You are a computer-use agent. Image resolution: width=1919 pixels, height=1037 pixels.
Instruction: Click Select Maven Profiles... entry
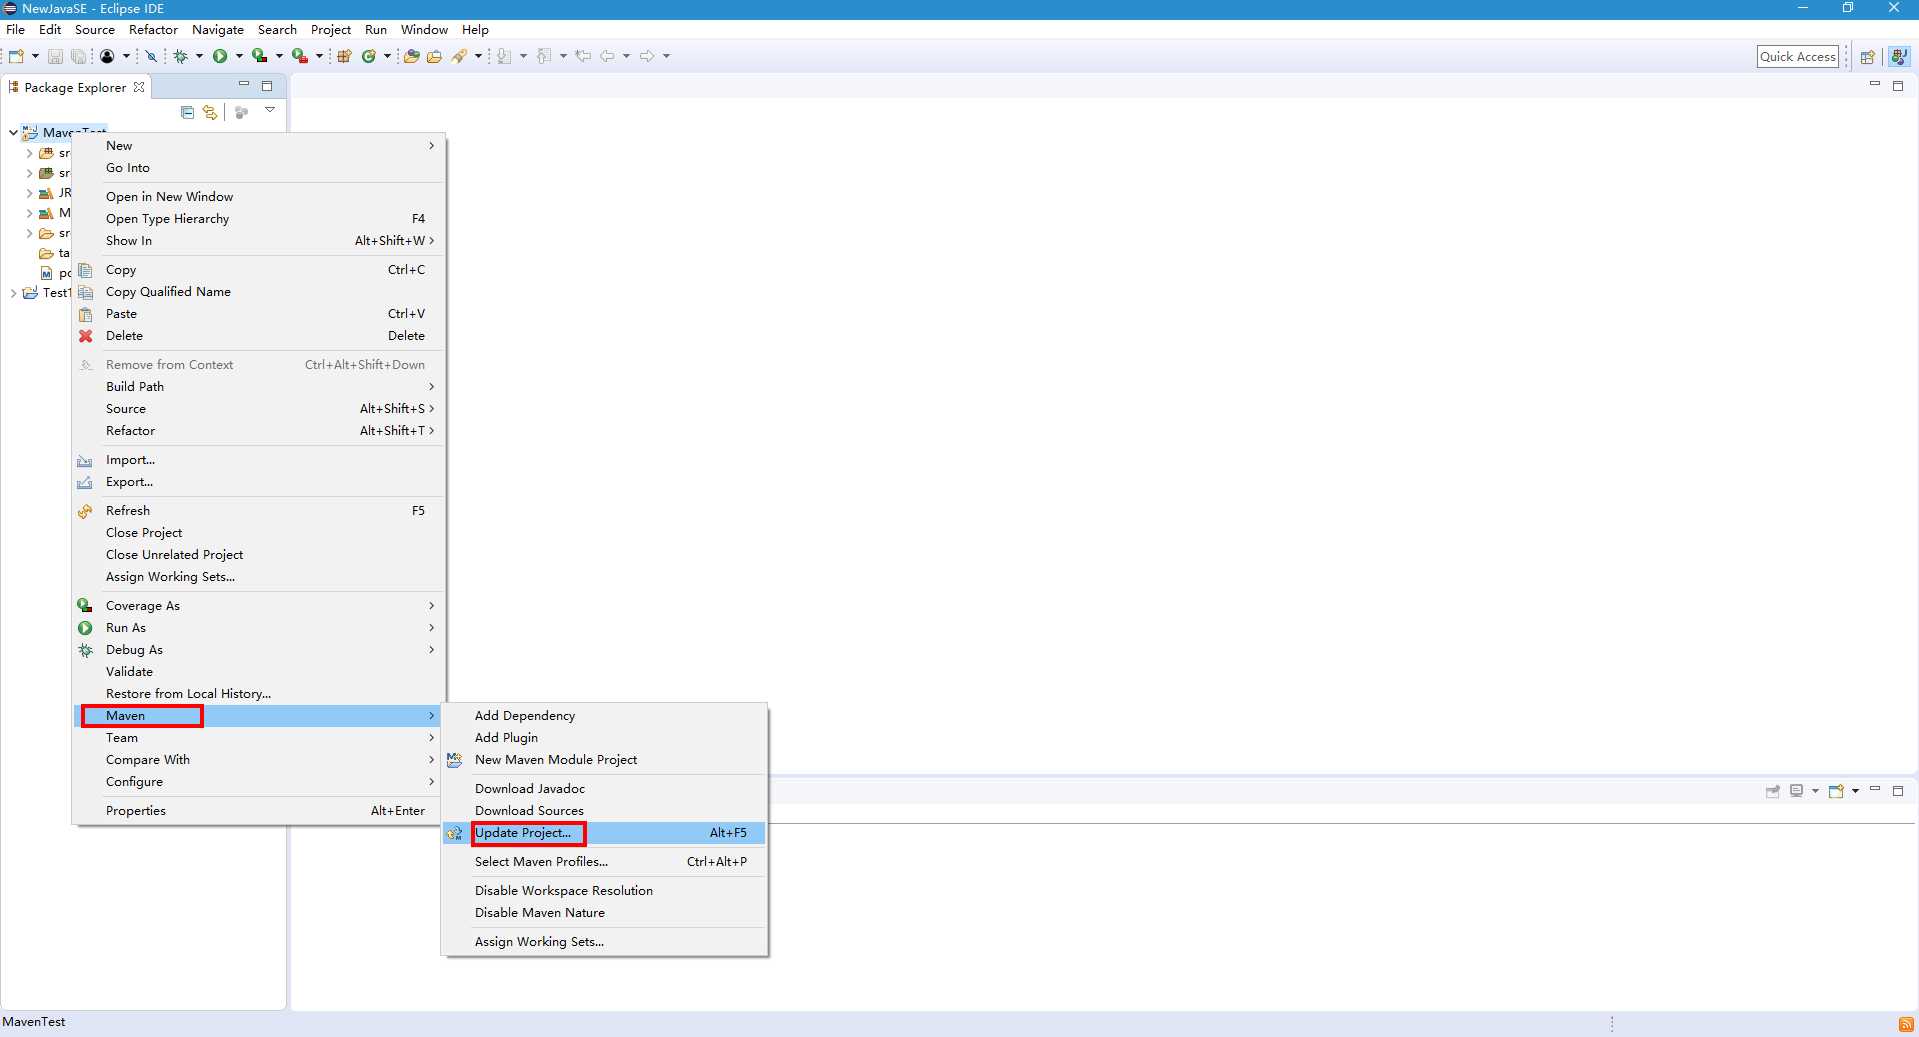[604, 862]
